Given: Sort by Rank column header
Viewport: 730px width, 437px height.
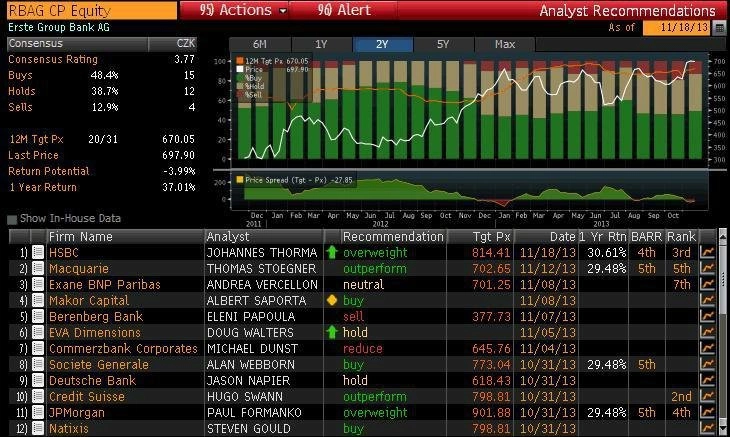Looking at the screenshot, I should pyautogui.click(x=681, y=236).
